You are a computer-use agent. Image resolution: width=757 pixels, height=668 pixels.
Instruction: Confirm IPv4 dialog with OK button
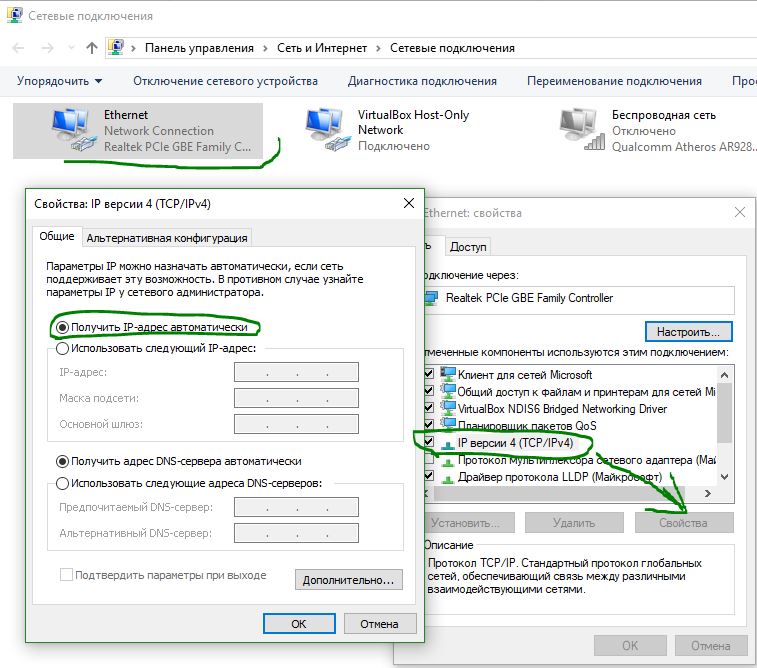(299, 624)
